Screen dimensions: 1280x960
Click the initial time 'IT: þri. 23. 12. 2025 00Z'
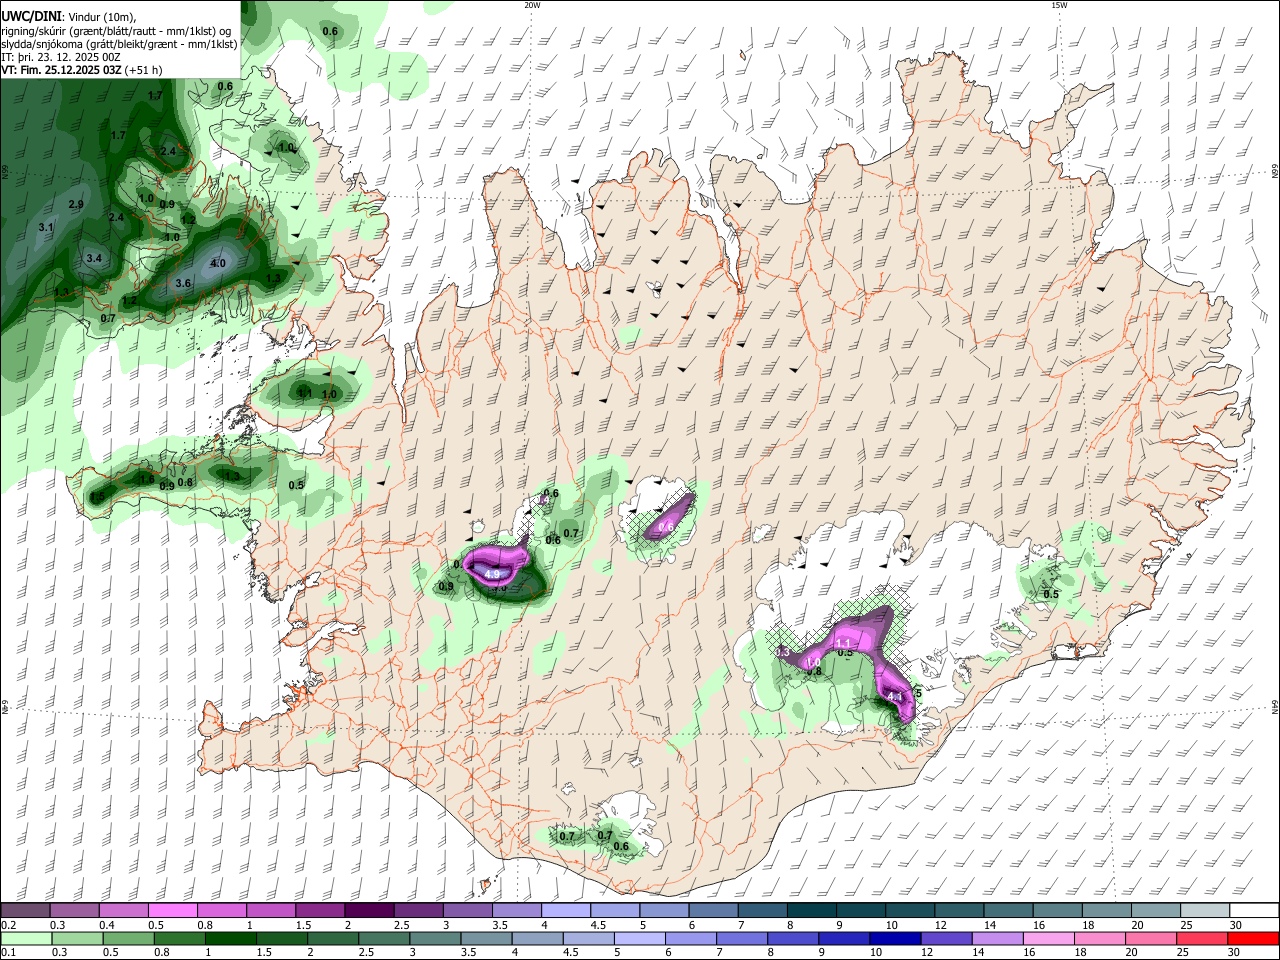click(61, 57)
